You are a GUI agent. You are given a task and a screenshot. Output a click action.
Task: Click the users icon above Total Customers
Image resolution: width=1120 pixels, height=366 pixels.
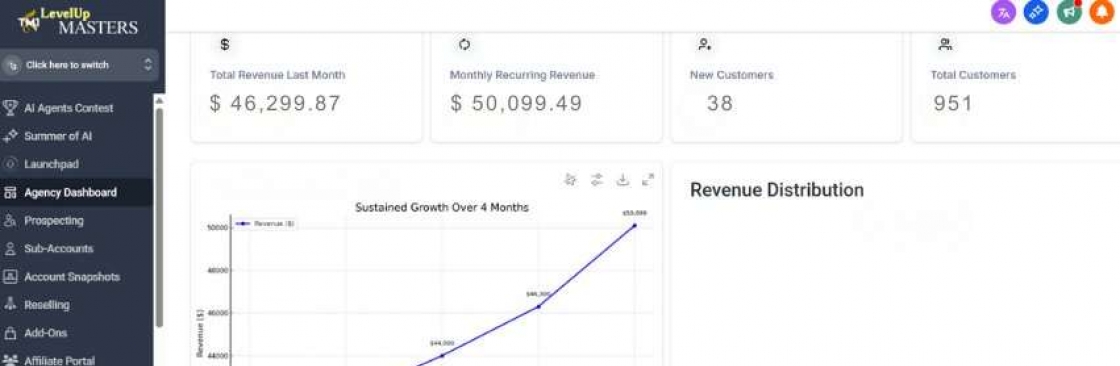[945, 45]
